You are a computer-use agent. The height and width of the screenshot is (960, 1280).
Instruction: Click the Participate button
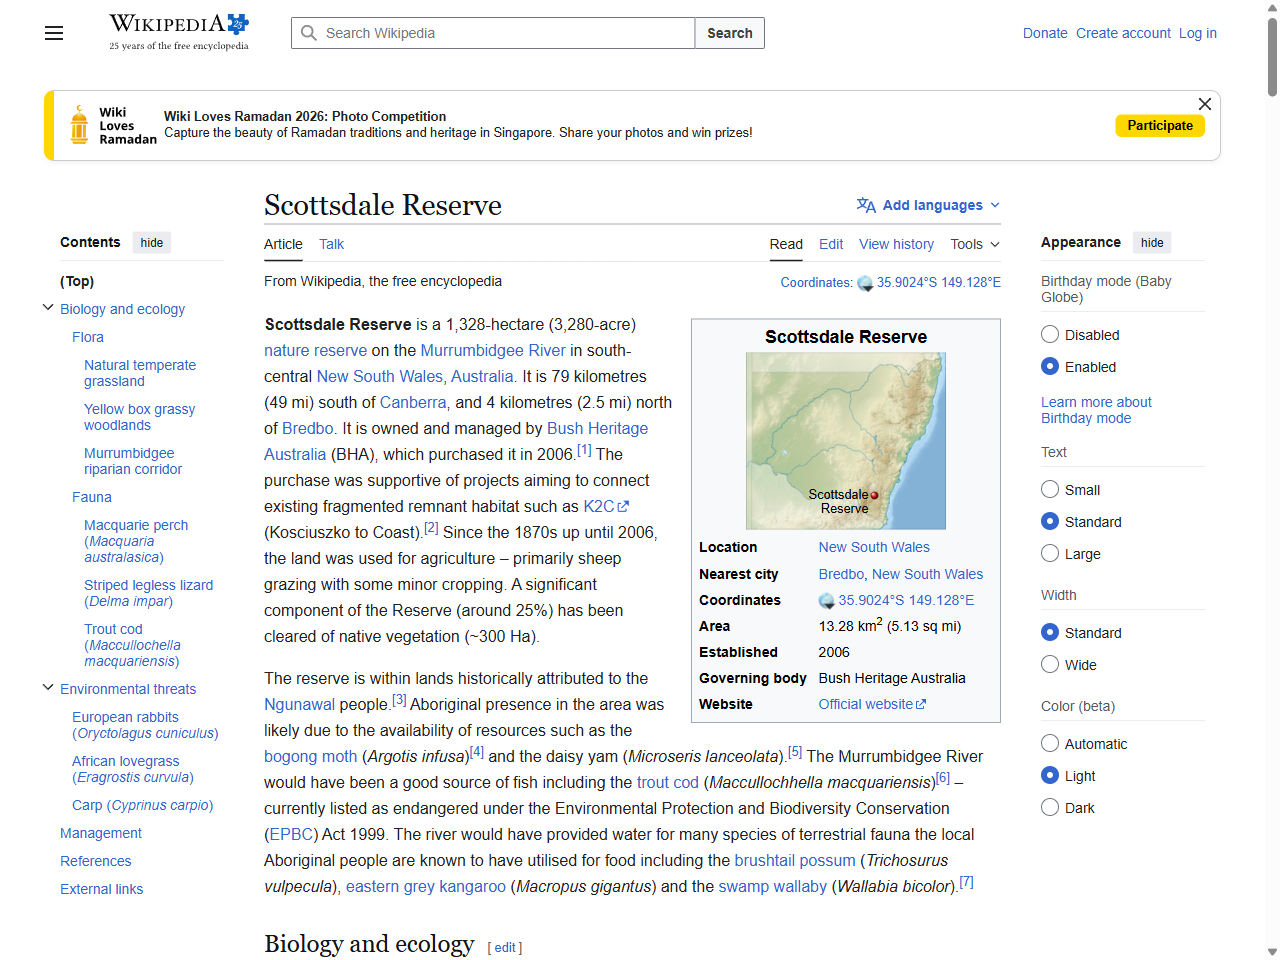(x=1160, y=125)
